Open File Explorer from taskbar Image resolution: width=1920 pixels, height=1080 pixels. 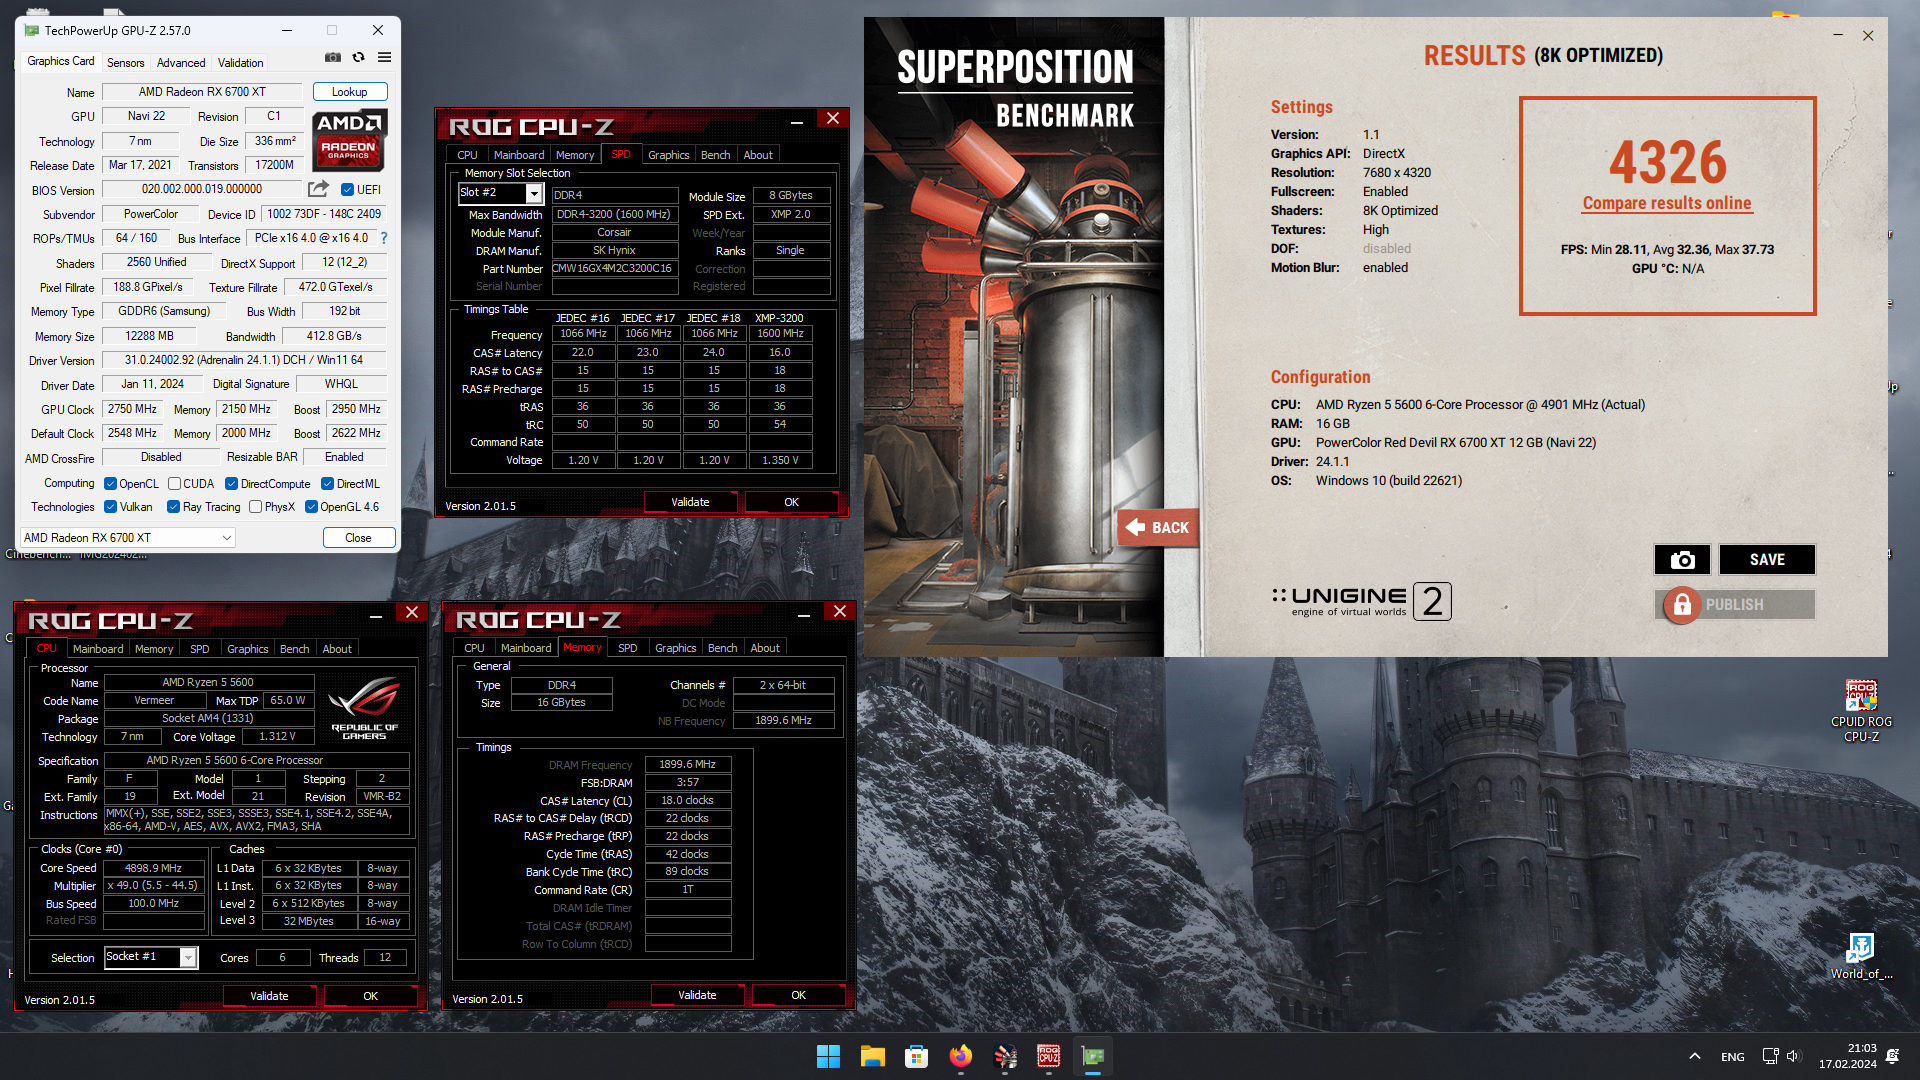[872, 1056]
